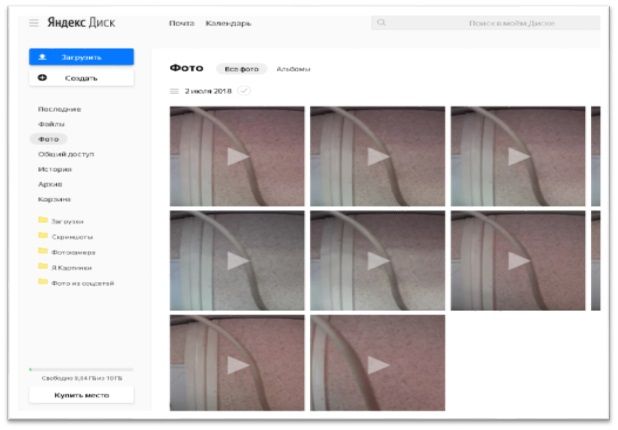Image resolution: width=618 pixels, height=430 pixels.
Task: Click the folder icon next to Я.Картинки
Action: click(43, 266)
